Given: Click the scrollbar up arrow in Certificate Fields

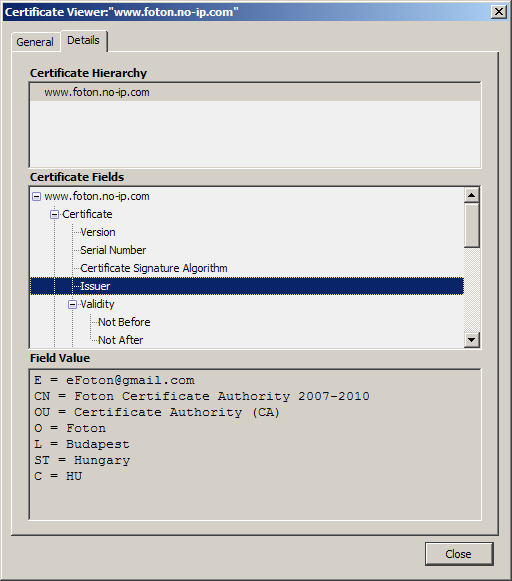Looking at the screenshot, I should [x=472, y=195].
